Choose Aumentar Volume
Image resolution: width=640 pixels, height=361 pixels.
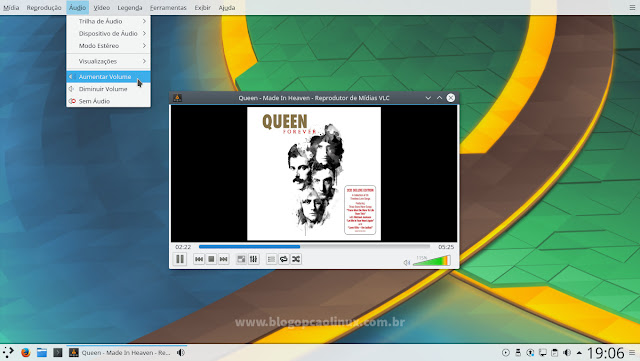point(108,77)
